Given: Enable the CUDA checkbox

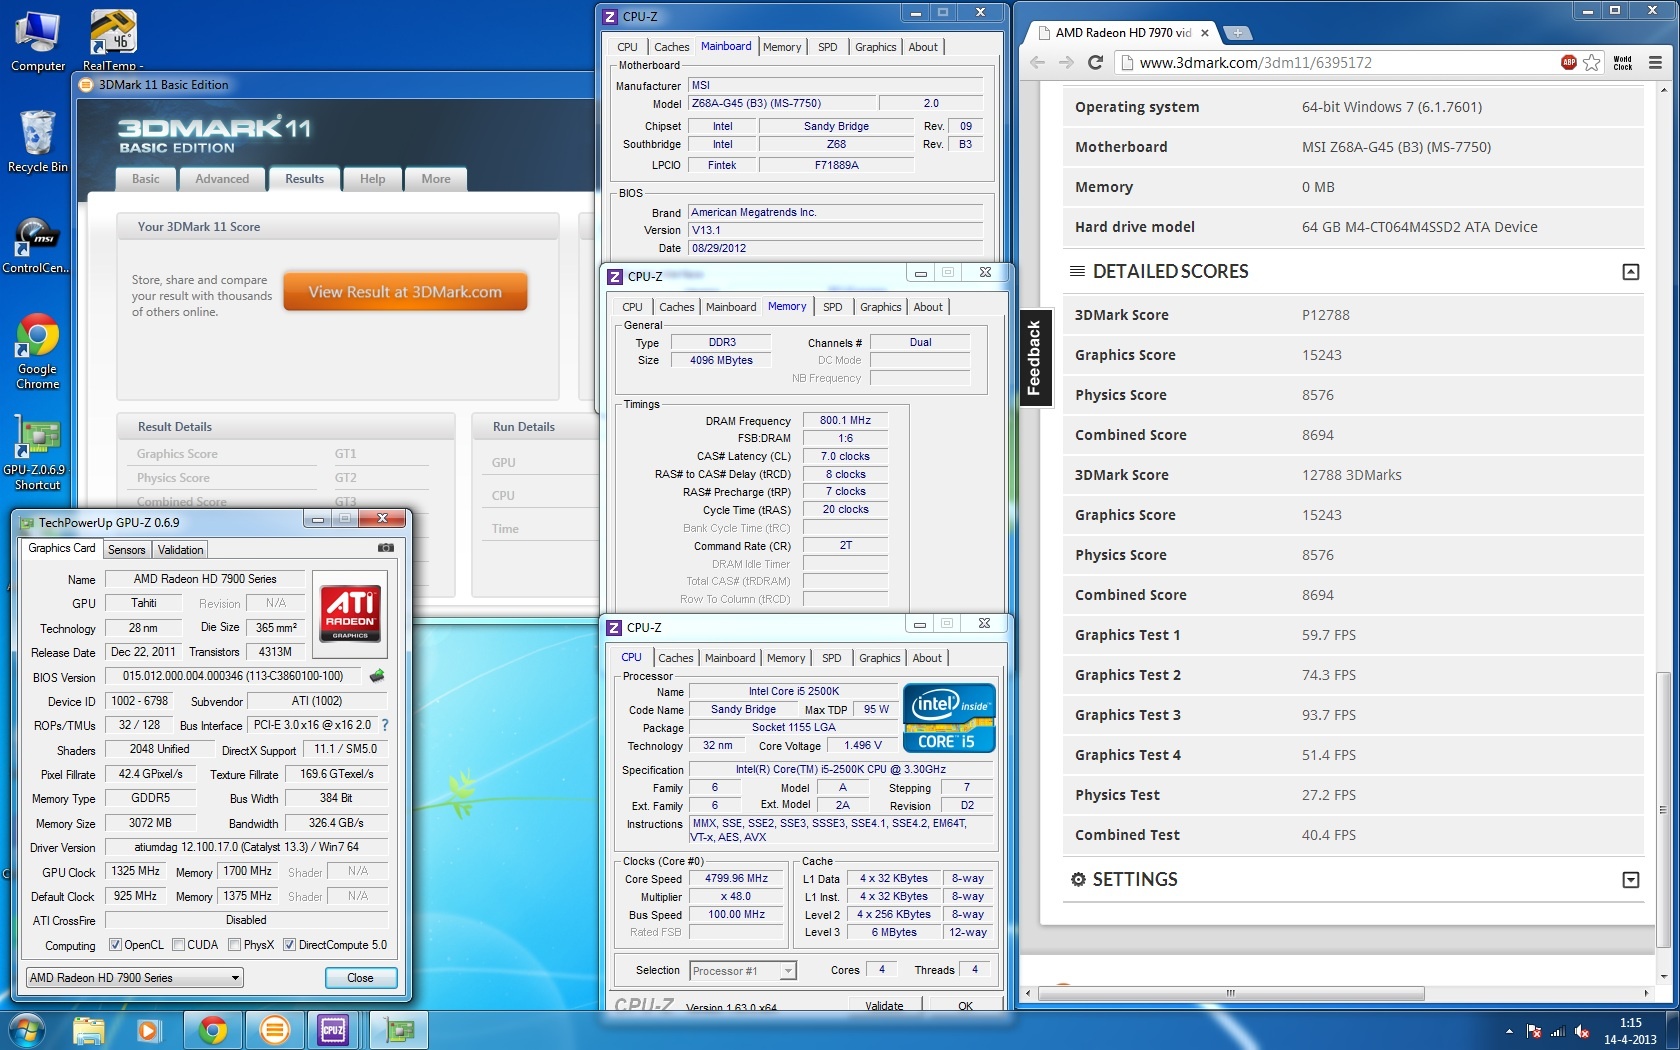Looking at the screenshot, I should tap(178, 945).
